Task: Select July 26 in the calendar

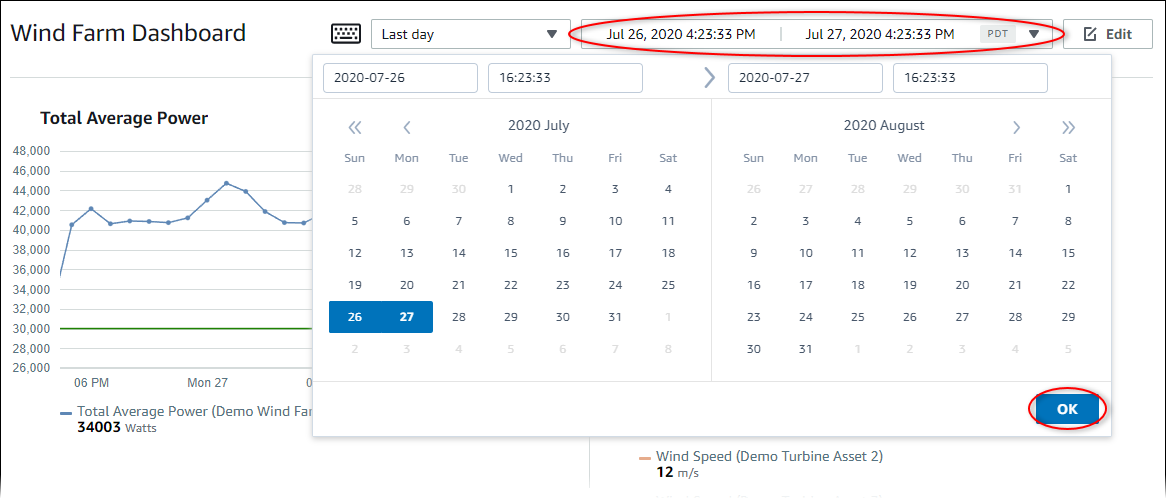Action: (x=355, y=317)
